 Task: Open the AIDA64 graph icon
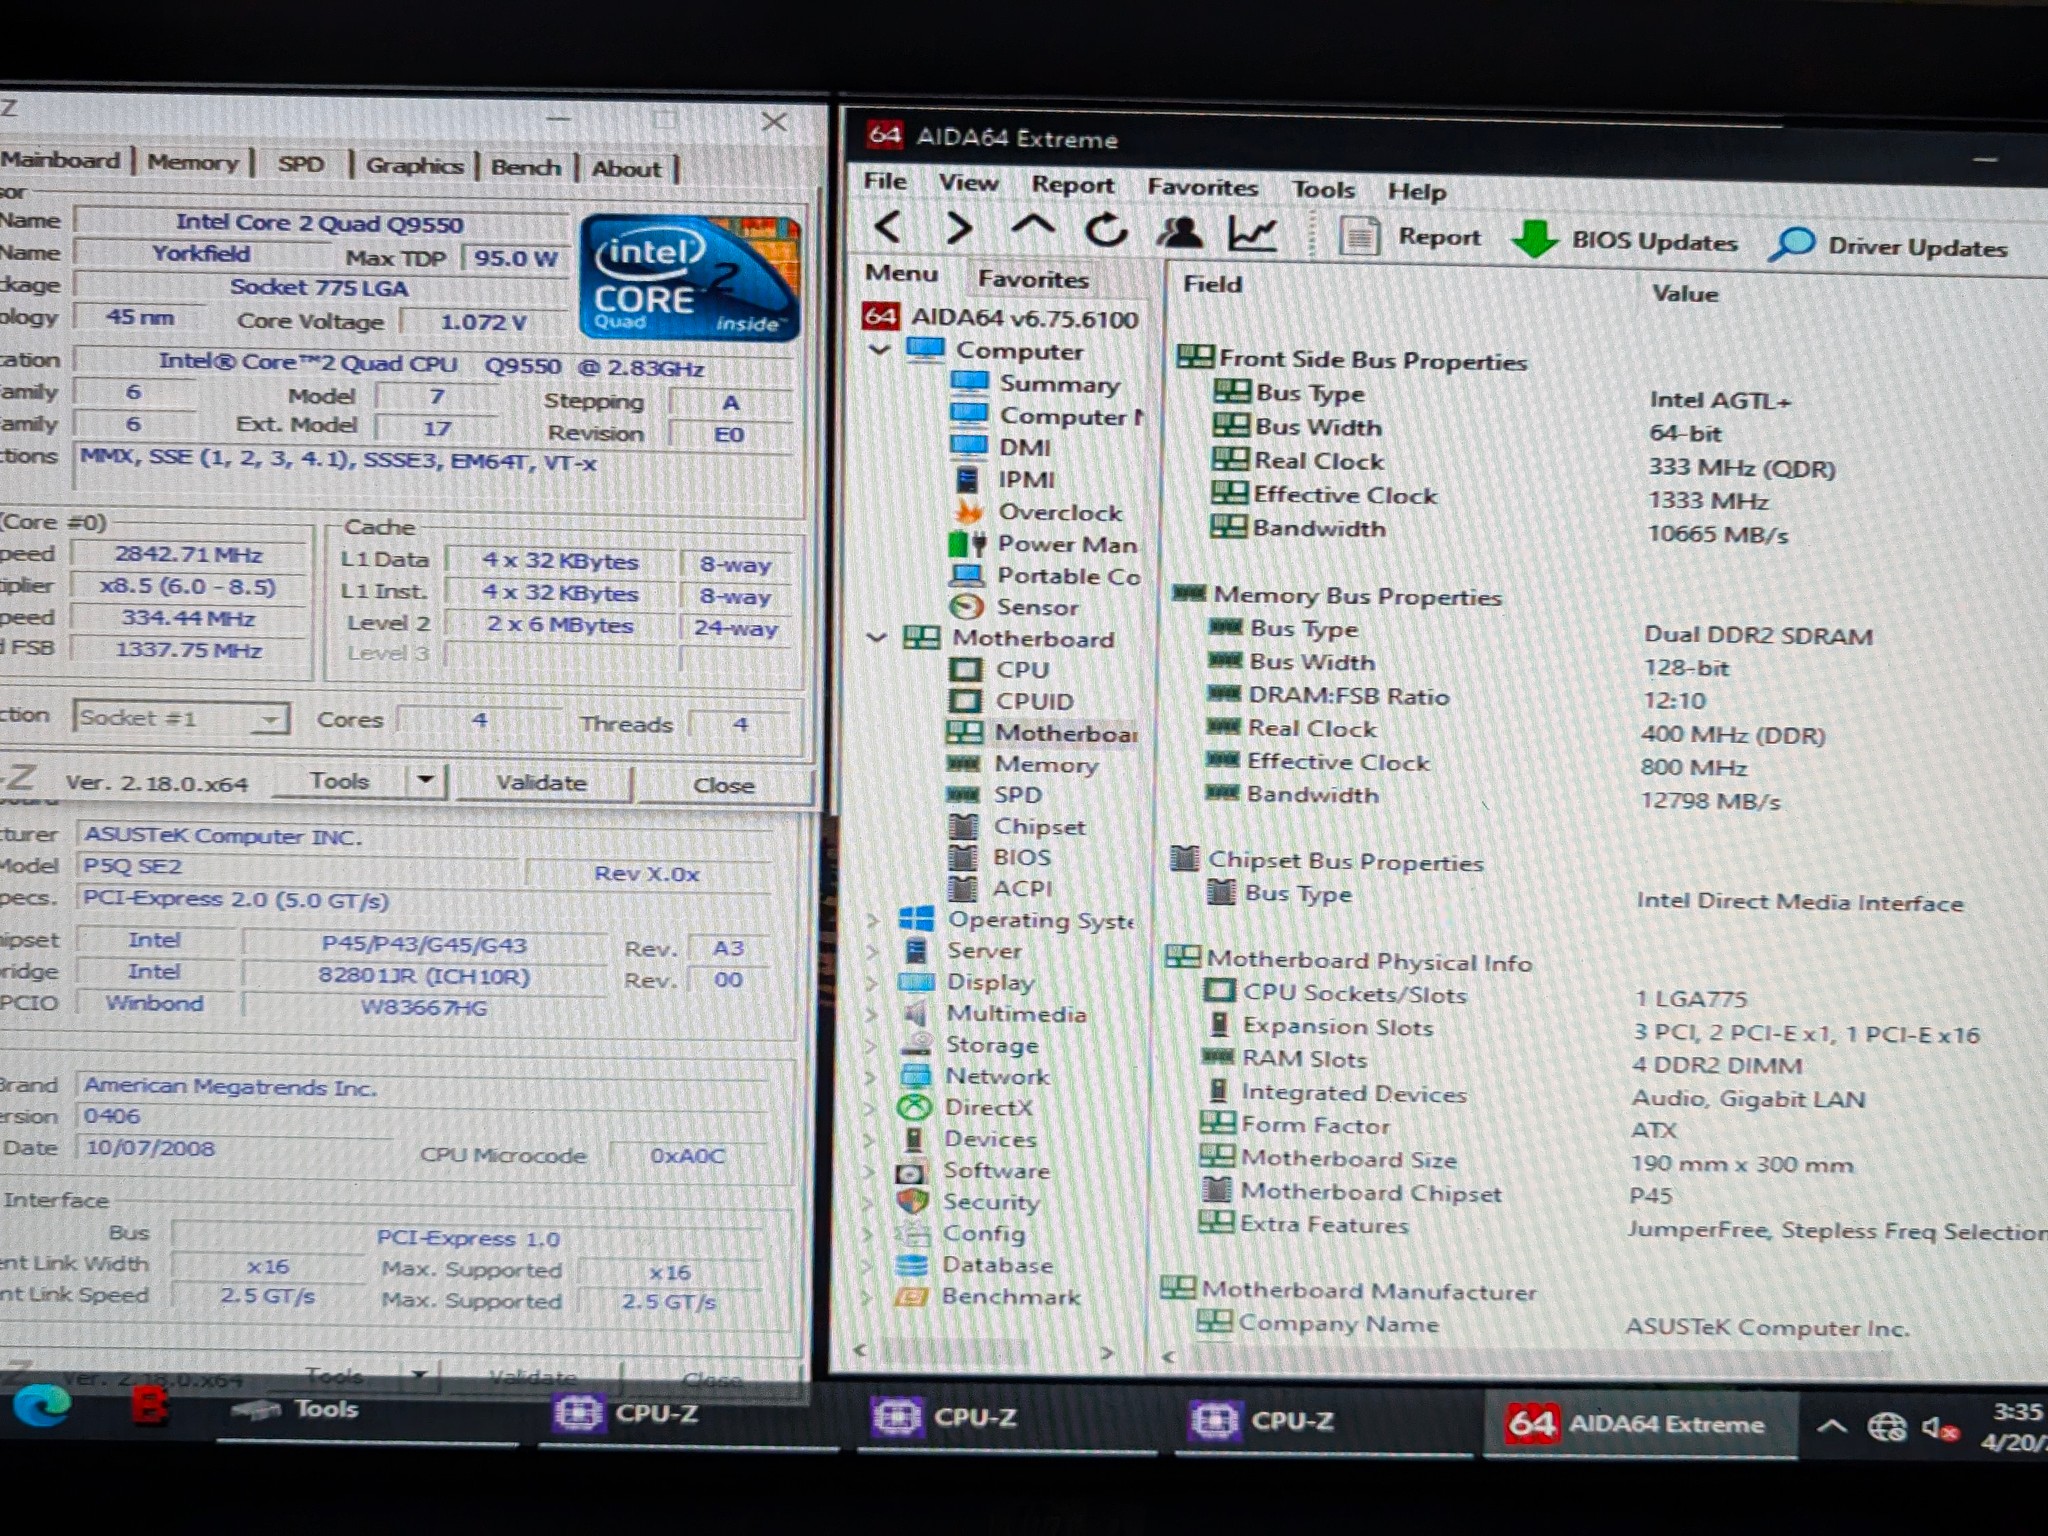tap(1252, 235)
